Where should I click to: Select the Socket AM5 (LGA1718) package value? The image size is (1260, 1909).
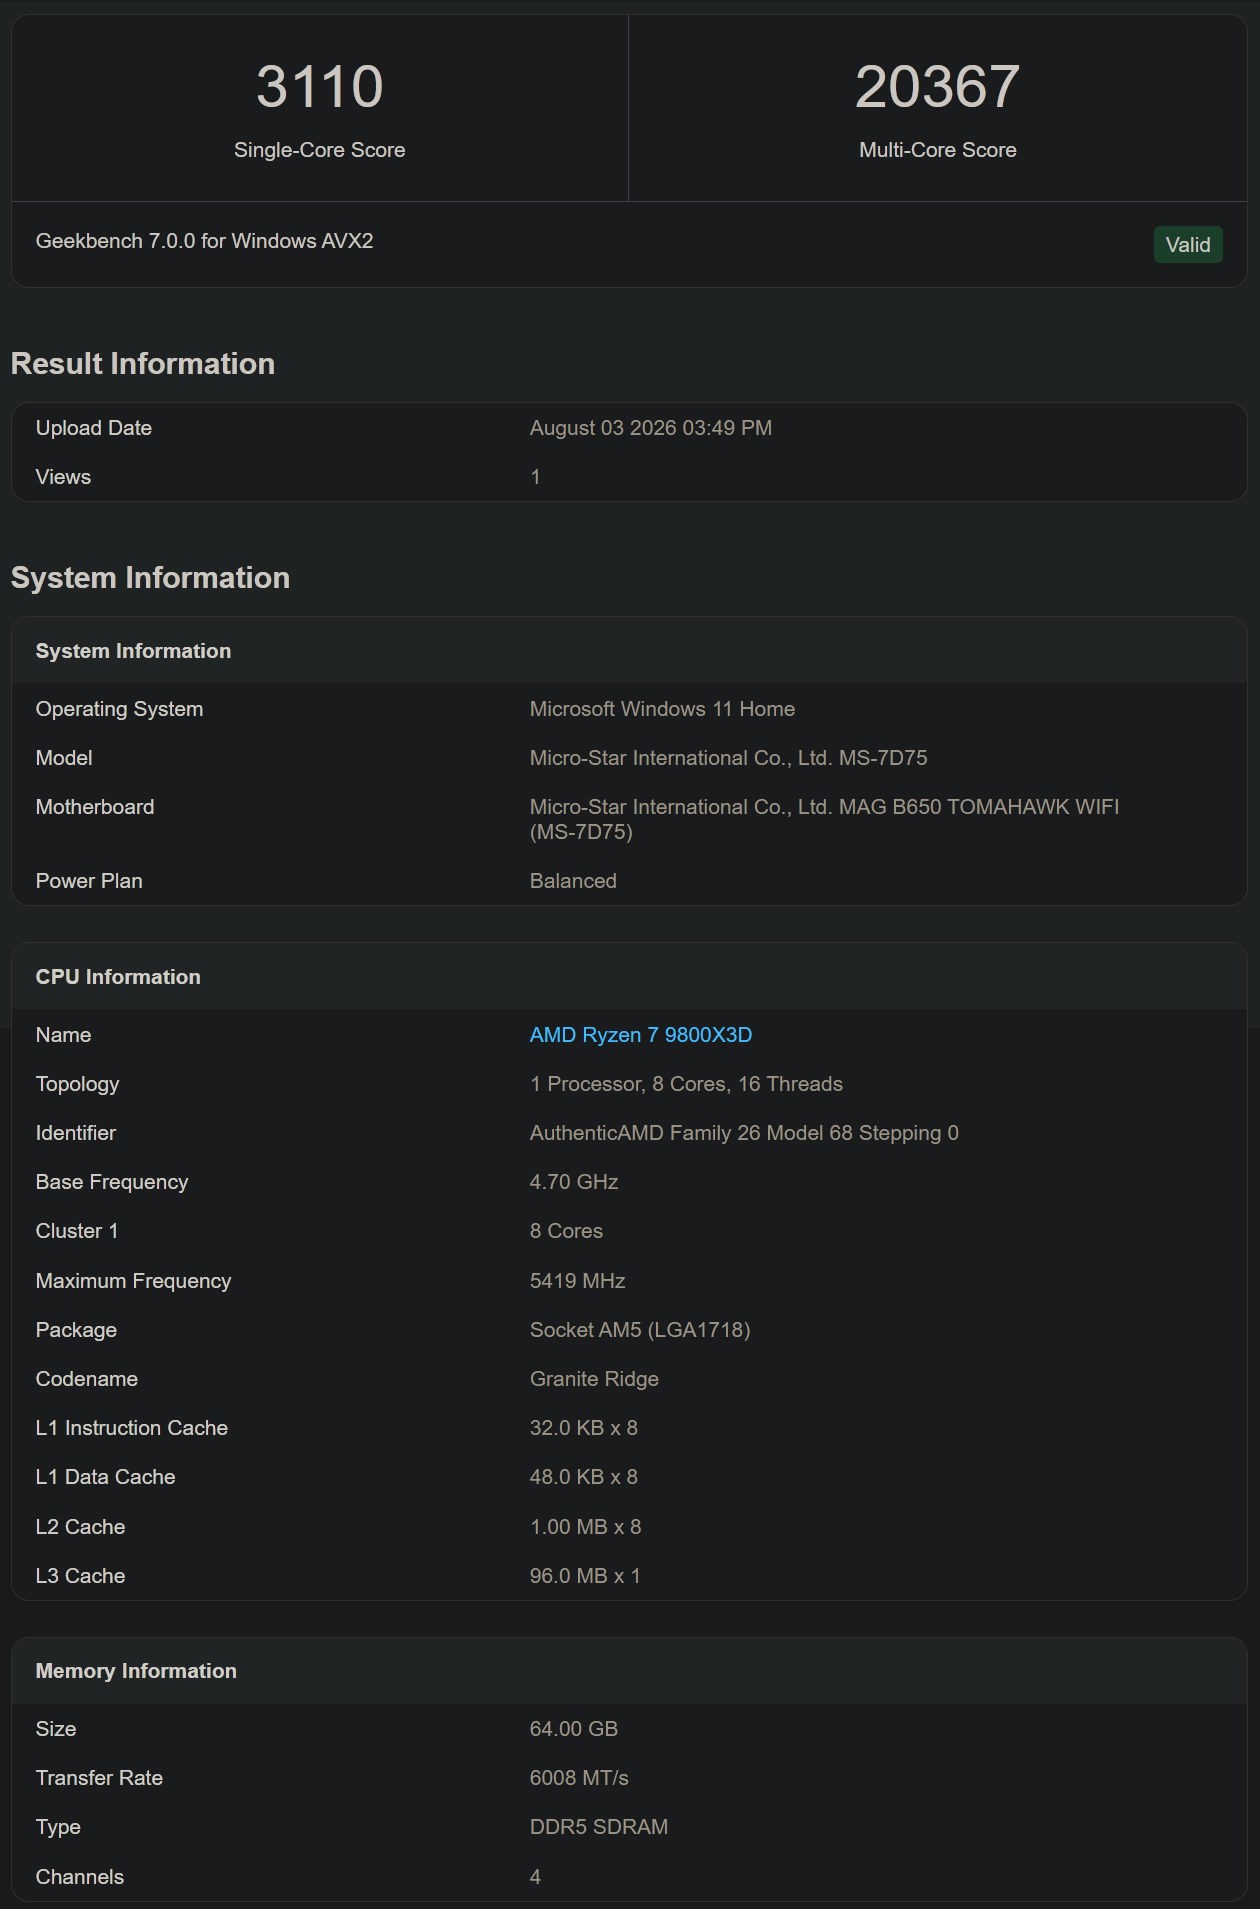tap(640, 1330)
